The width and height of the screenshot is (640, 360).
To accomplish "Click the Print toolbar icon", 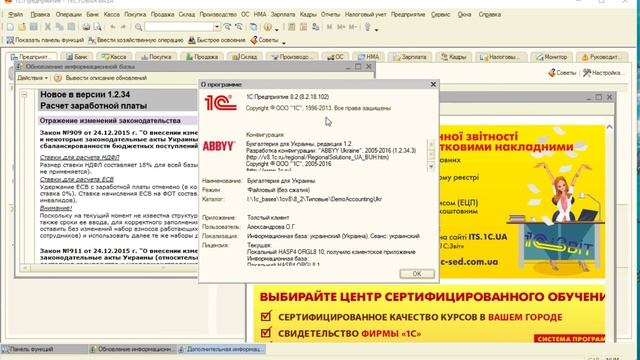I will (x=86, y=27).
